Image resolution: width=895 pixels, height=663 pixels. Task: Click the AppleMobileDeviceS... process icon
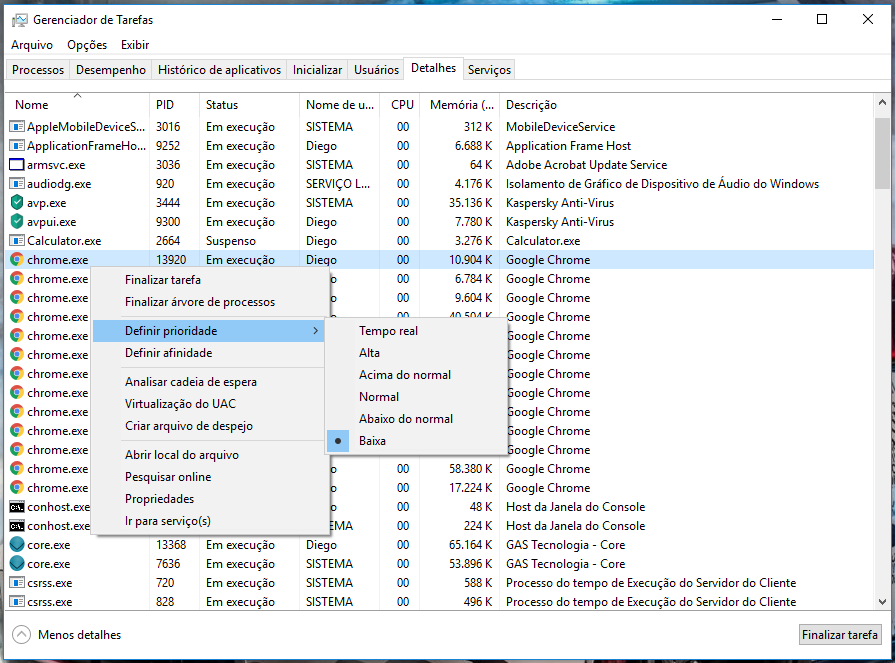click(x=17, y=127)
